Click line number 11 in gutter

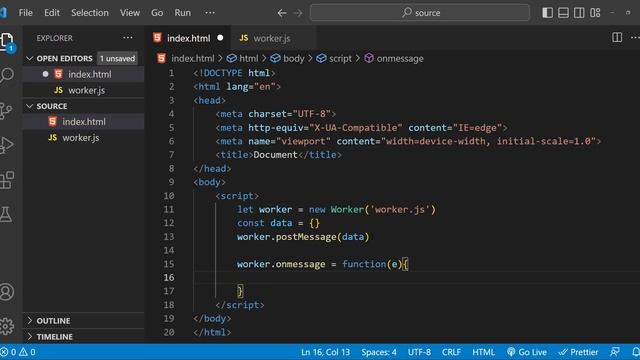(x=169, y=209)
